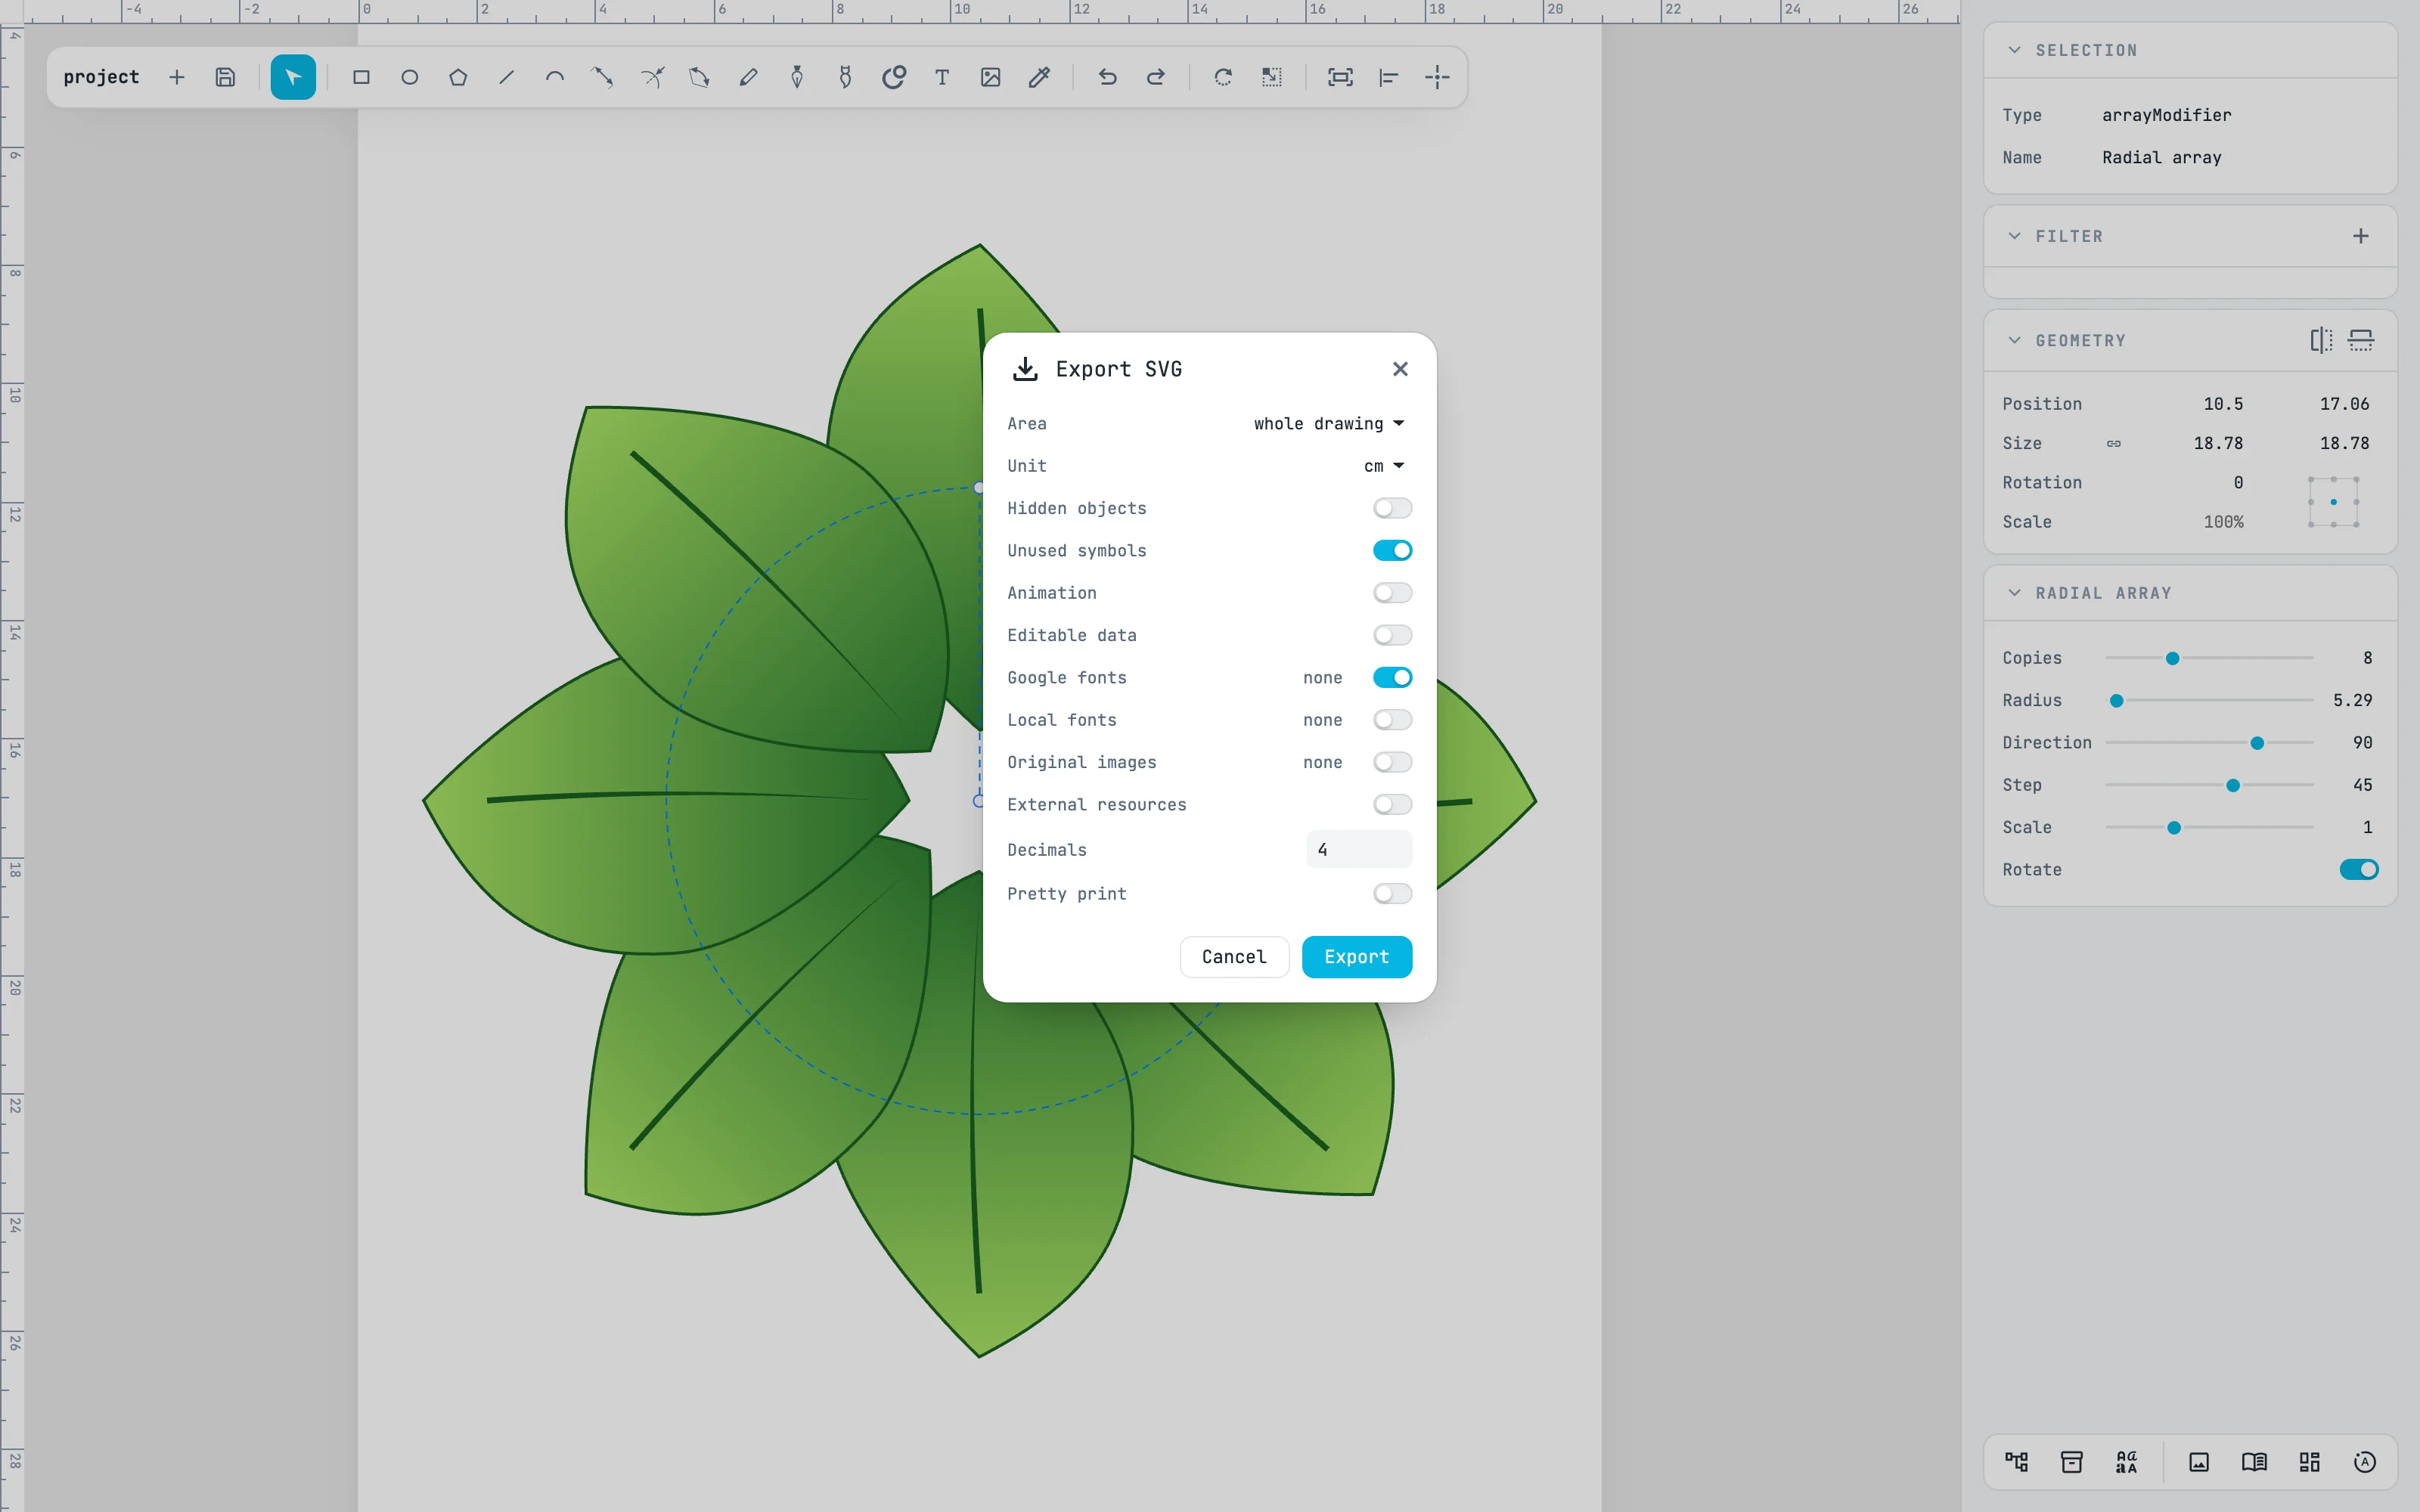
Task: Select the Ellipse tool
Action: pos(410,77)
